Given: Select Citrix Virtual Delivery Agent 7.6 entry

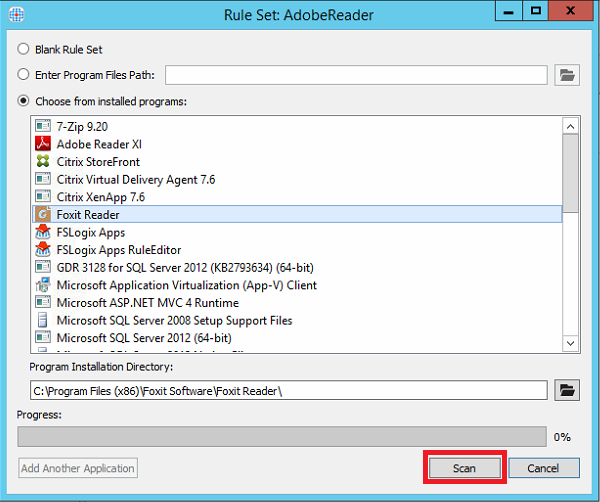Looking at the screenshot, I should [x=297, y=179].
